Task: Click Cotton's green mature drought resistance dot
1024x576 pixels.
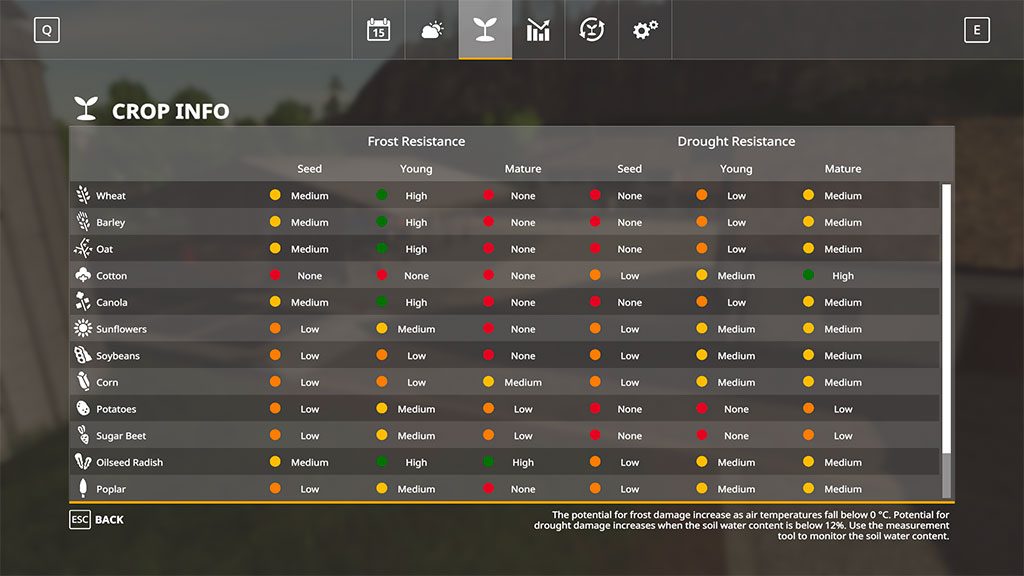Action: (808, 275)
